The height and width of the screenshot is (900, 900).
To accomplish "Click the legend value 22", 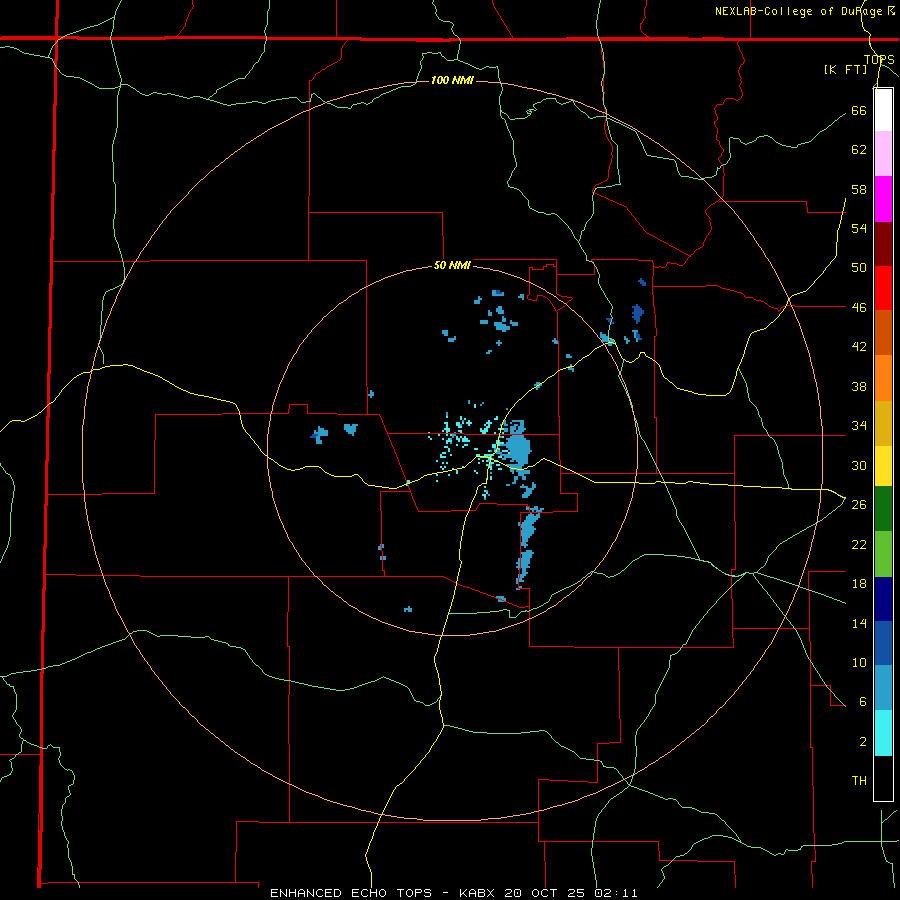I will tap(859, 544).
